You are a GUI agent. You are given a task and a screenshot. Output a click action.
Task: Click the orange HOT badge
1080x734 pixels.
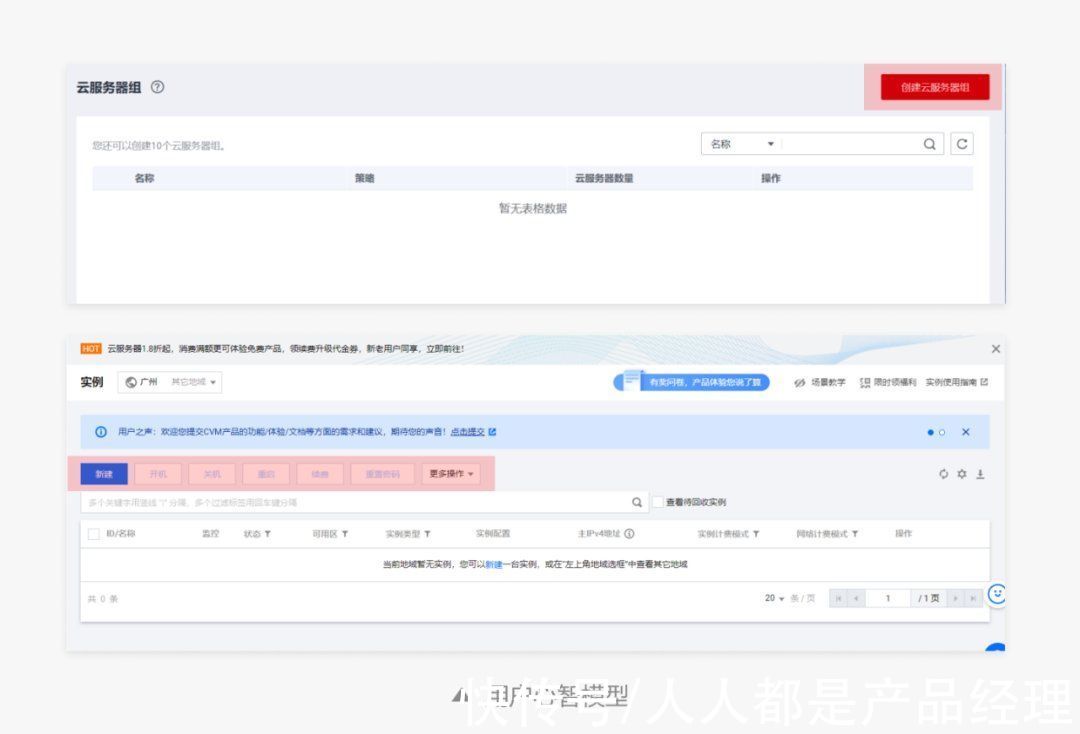click(91, 348)
